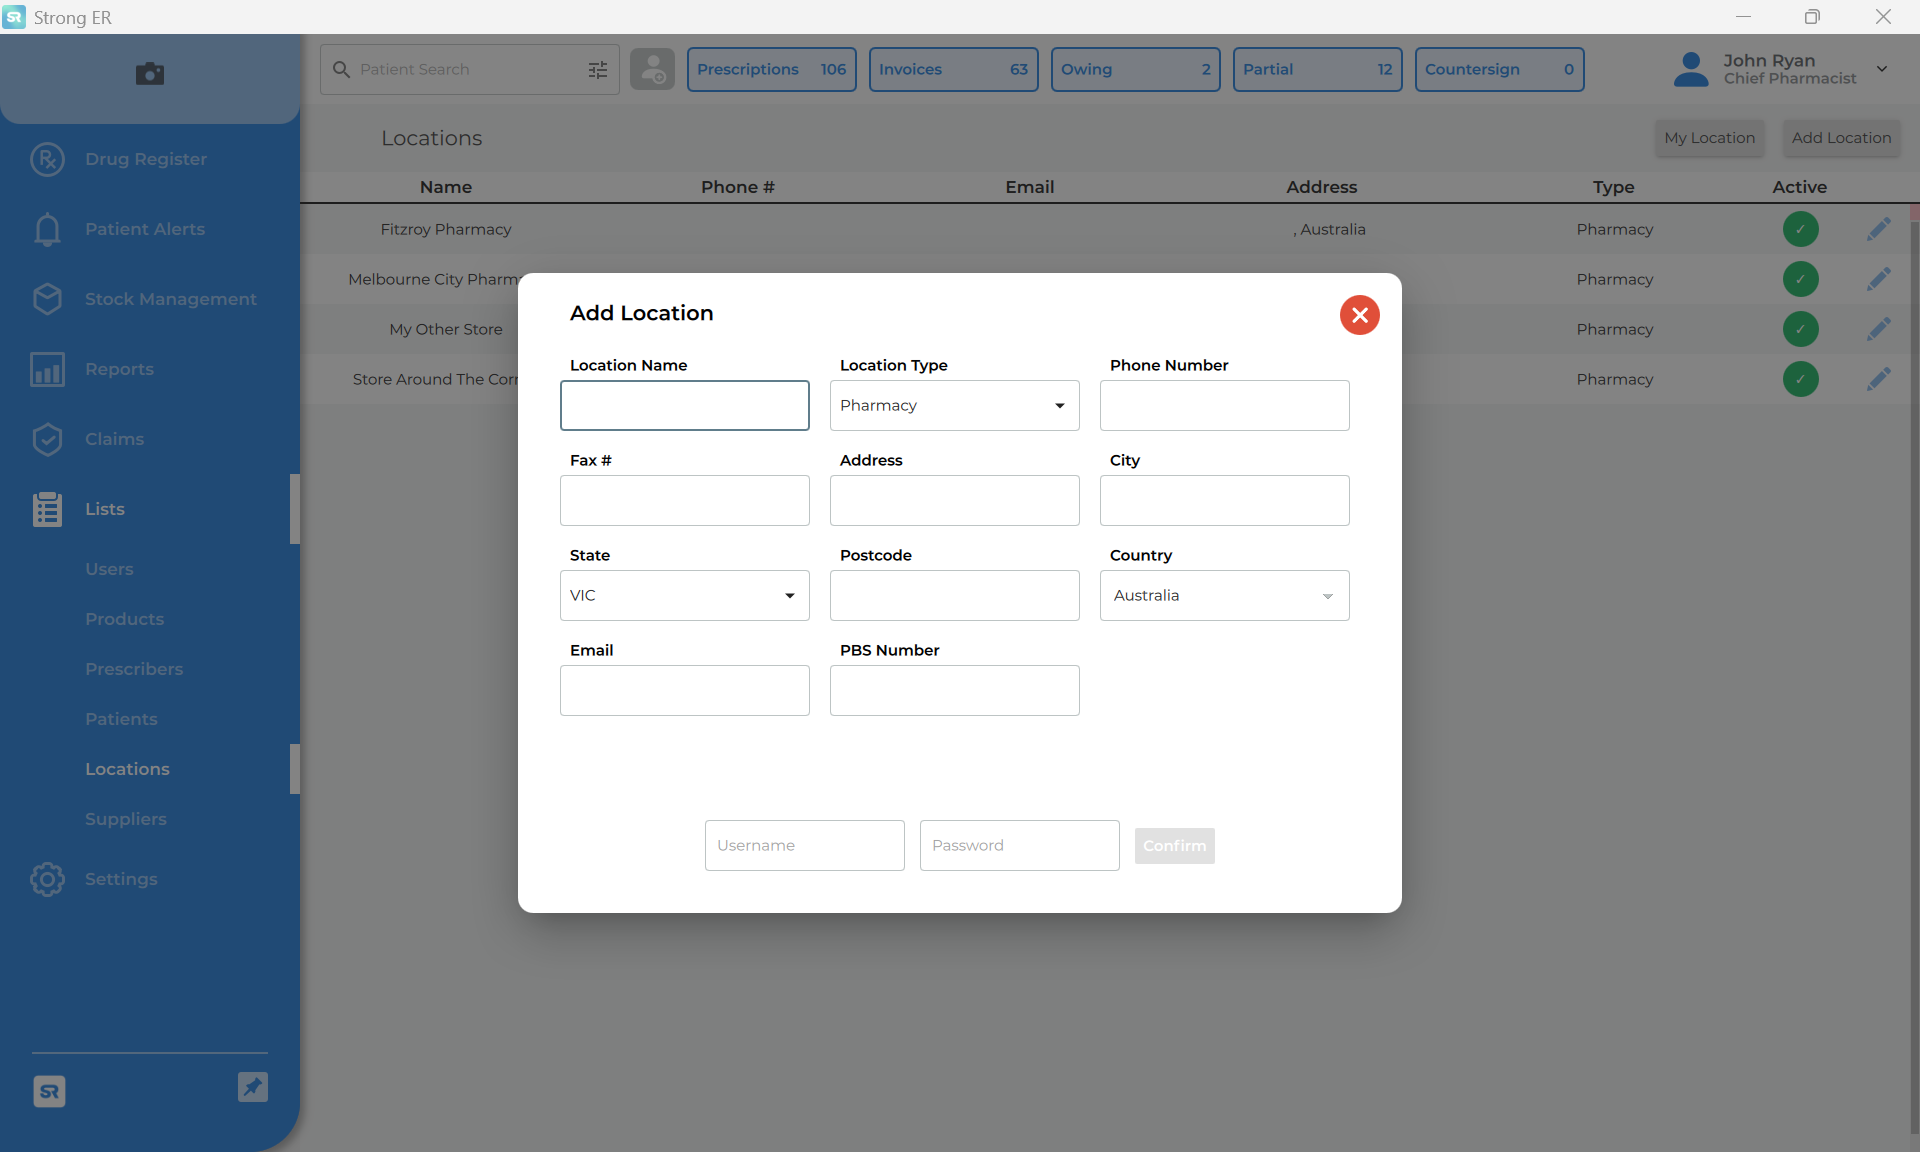This screenshot has width=1920, height=1152.
Task: Click the add patient avatar icon
Action: [652, 69]
